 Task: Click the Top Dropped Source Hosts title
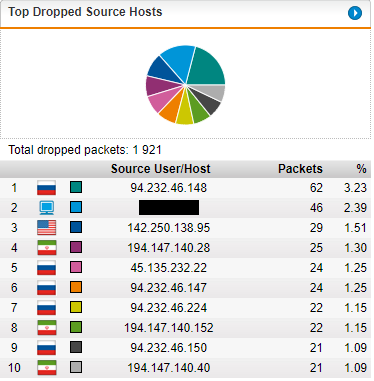click(x=85, y=12)
